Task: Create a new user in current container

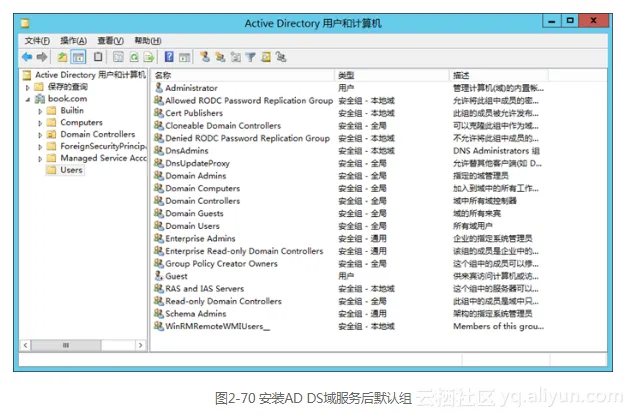Action: pos(205,57)
